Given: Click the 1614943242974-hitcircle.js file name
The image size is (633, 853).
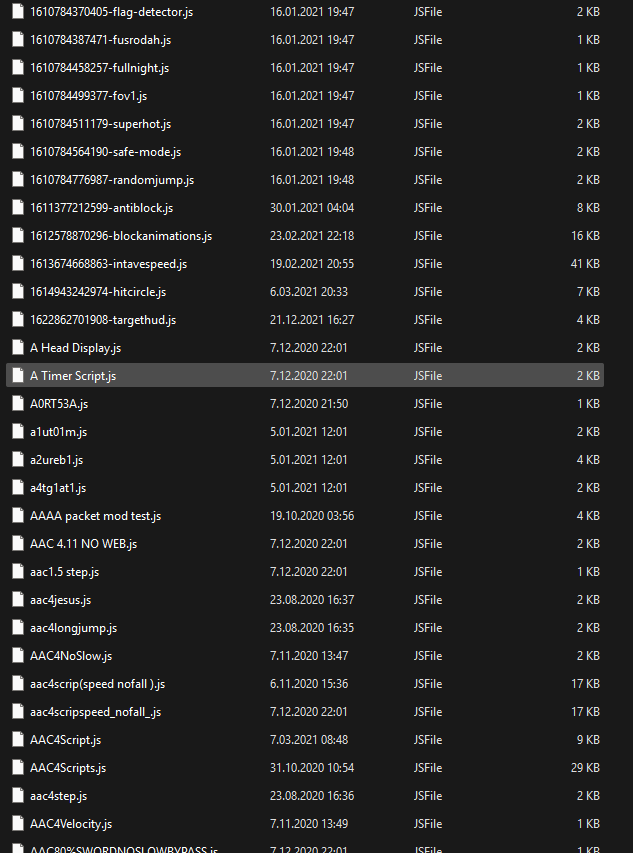Looking at the screenshot, I should [x=98, y=292].
